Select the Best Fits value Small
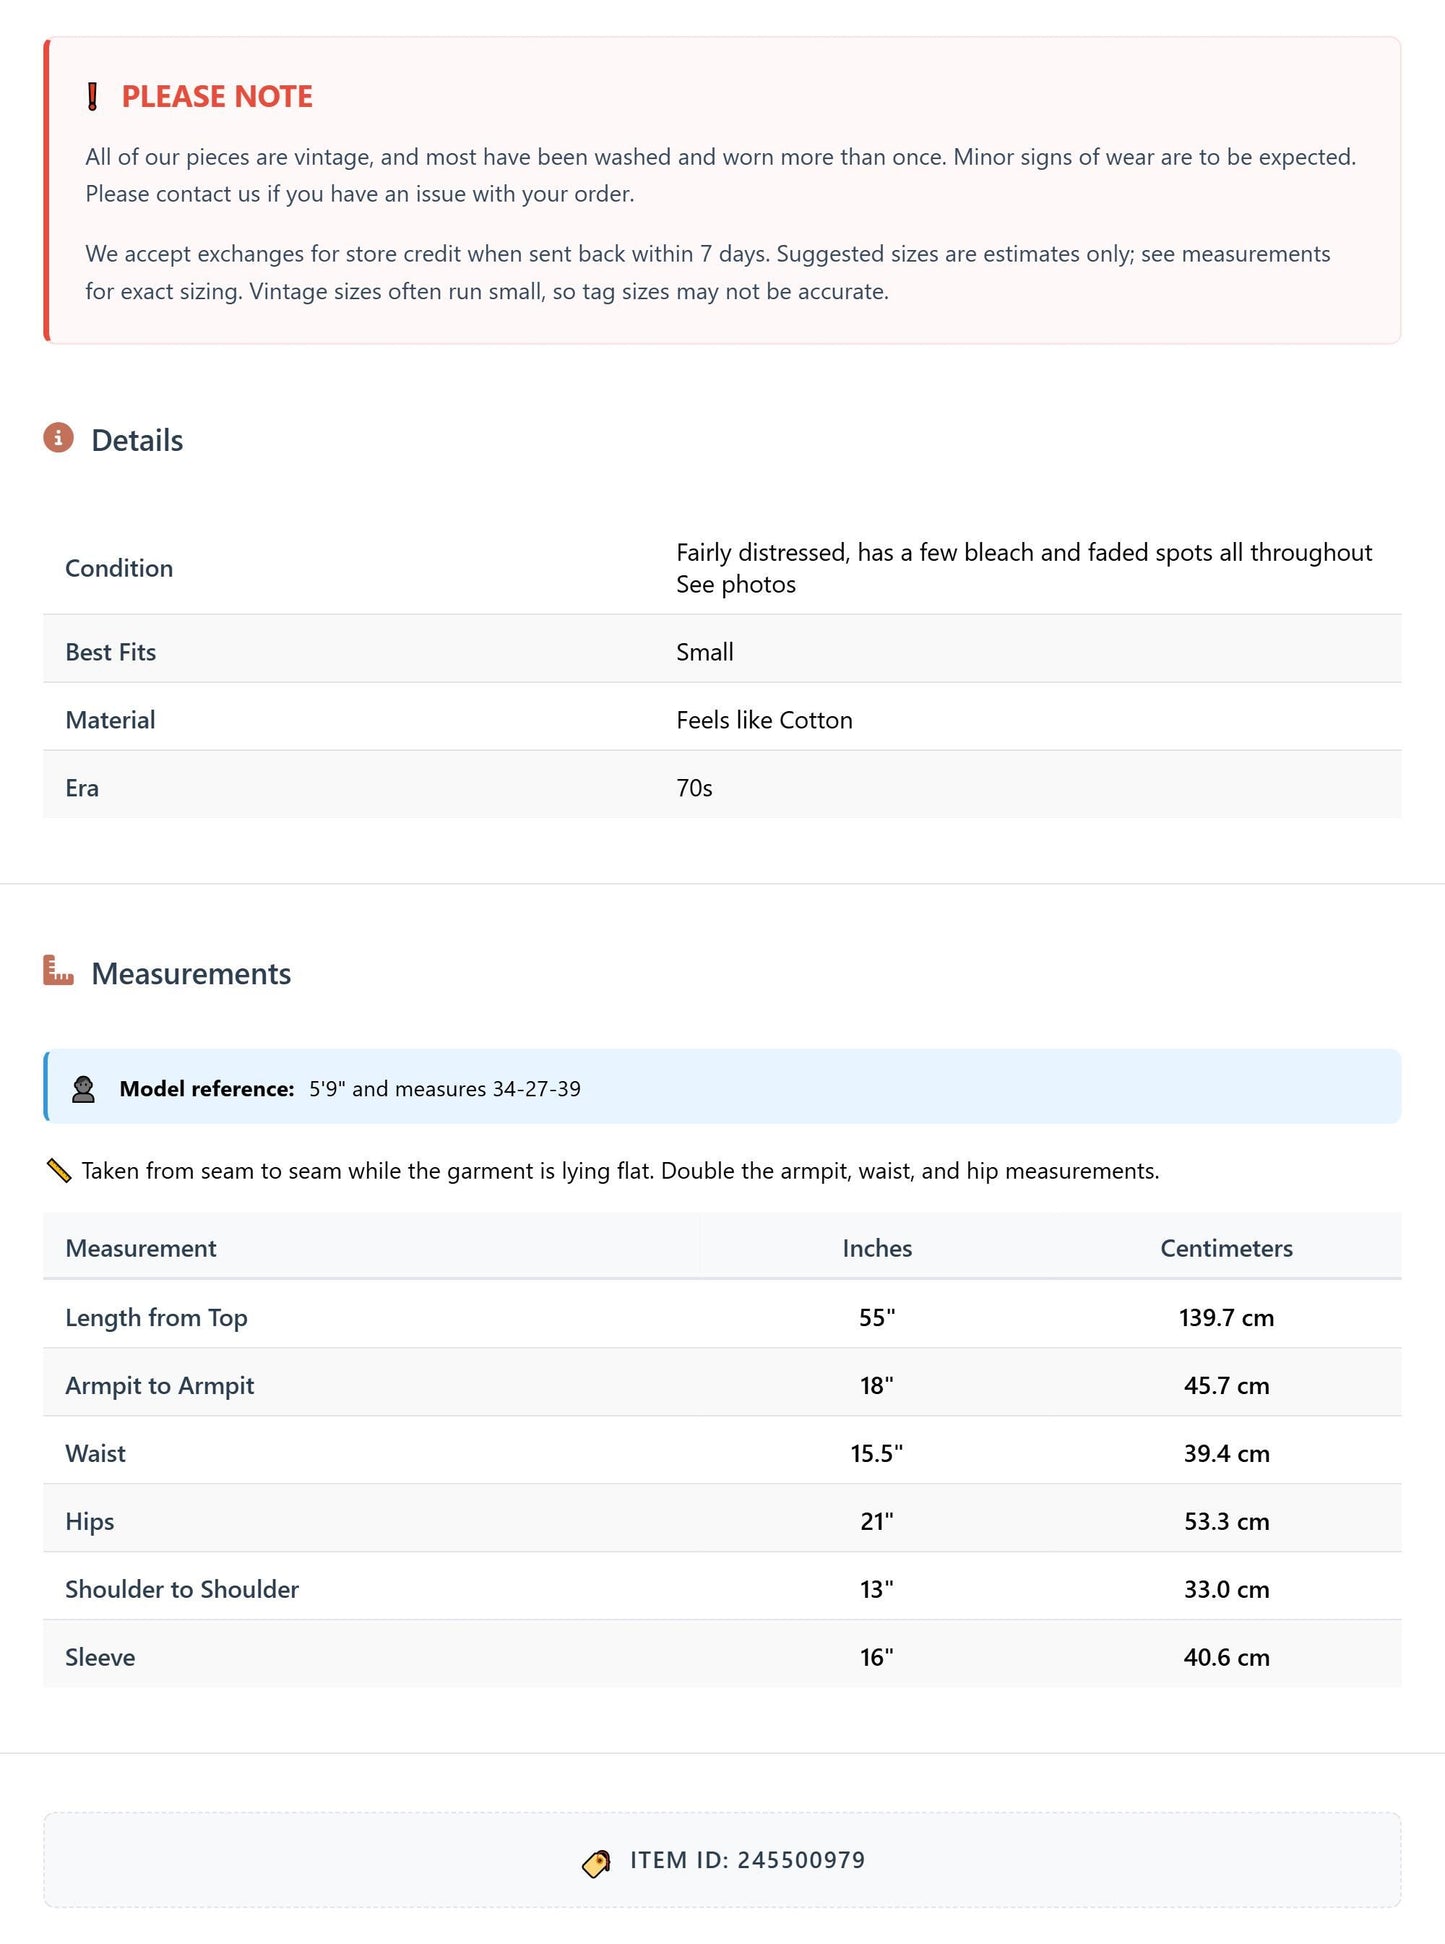 pos(705,652)
